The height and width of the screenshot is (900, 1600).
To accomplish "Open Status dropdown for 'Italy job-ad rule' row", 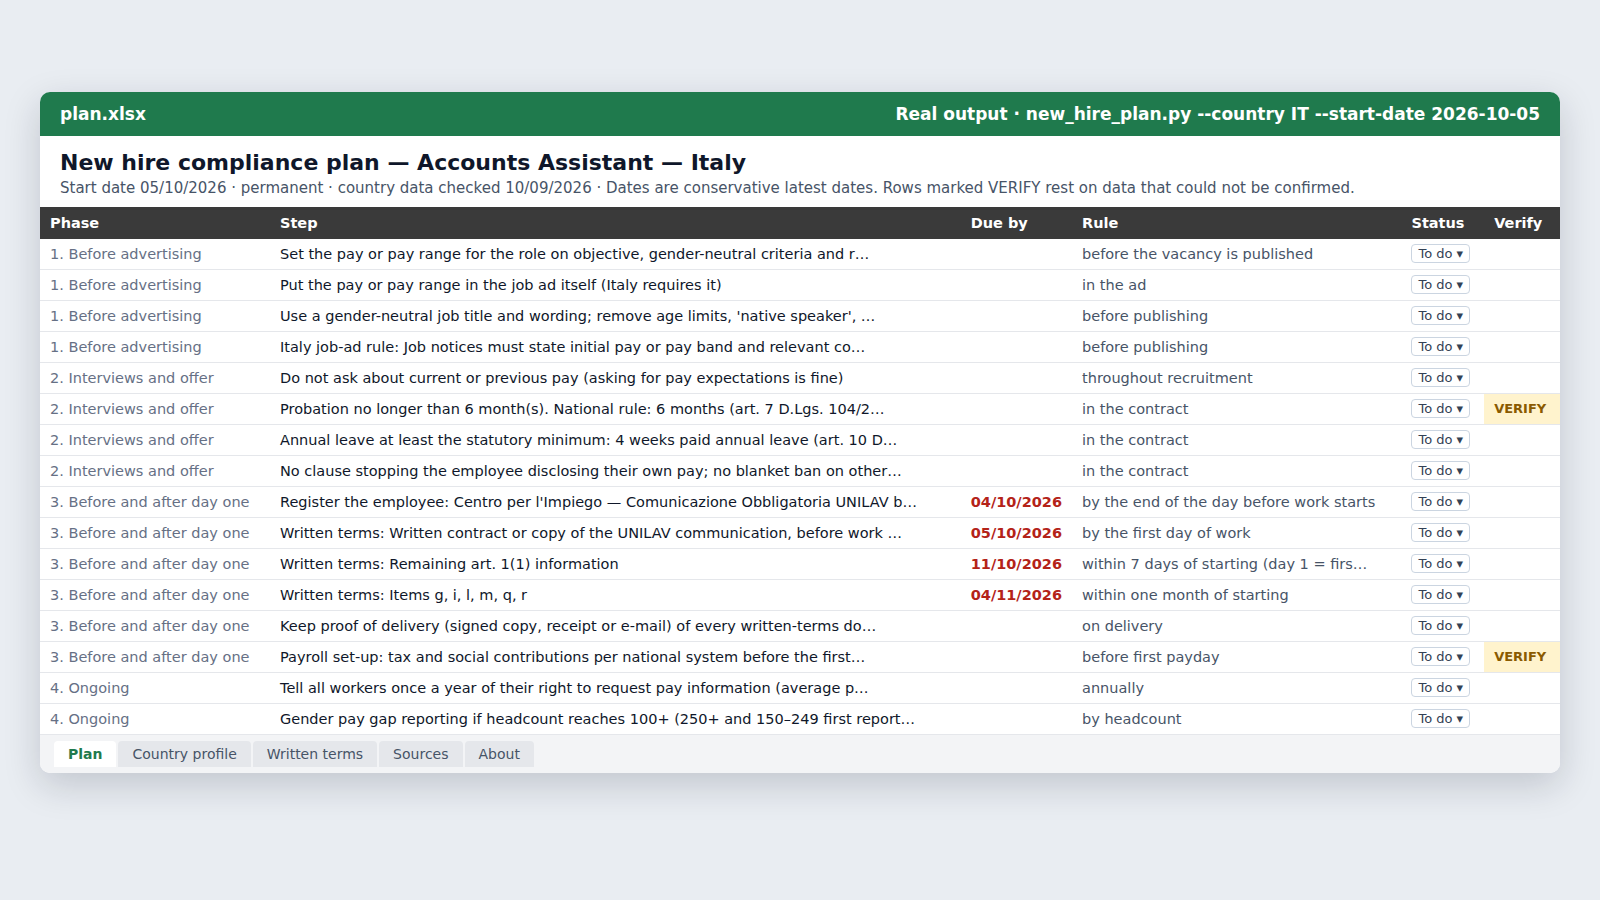I will pos(1440,347).
